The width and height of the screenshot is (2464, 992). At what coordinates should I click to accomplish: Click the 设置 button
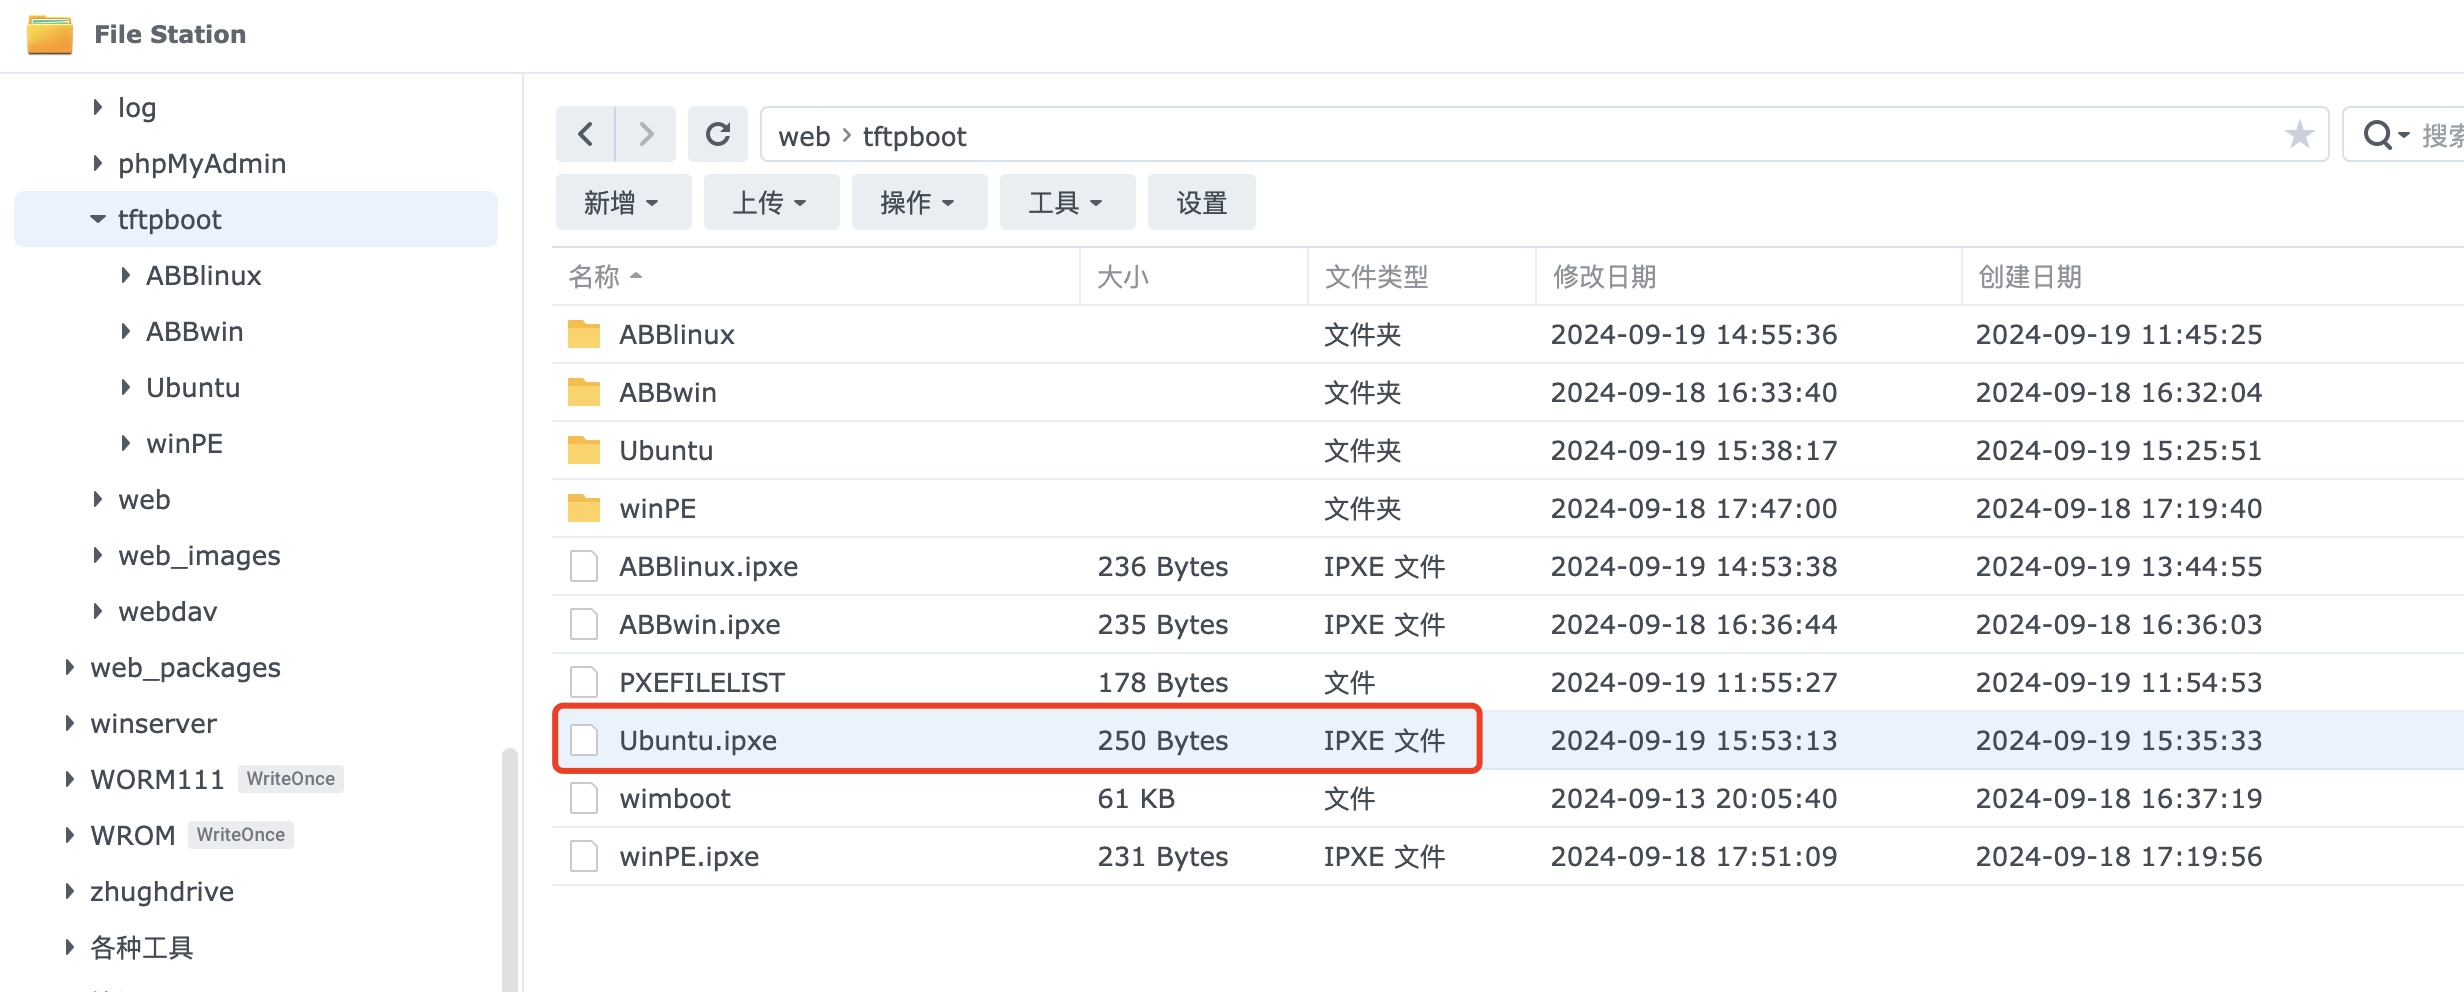(1201, 202)
